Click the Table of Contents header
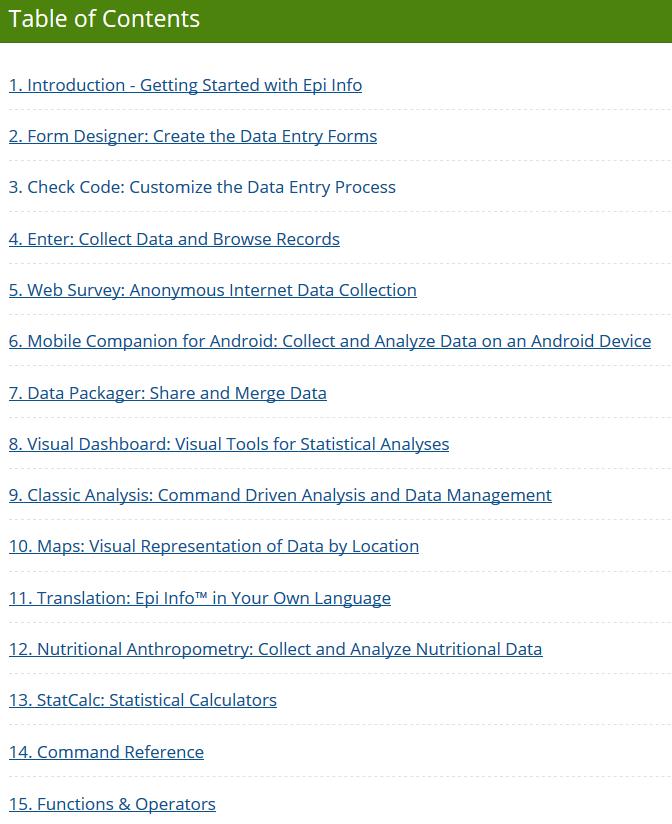 (104, 19)
